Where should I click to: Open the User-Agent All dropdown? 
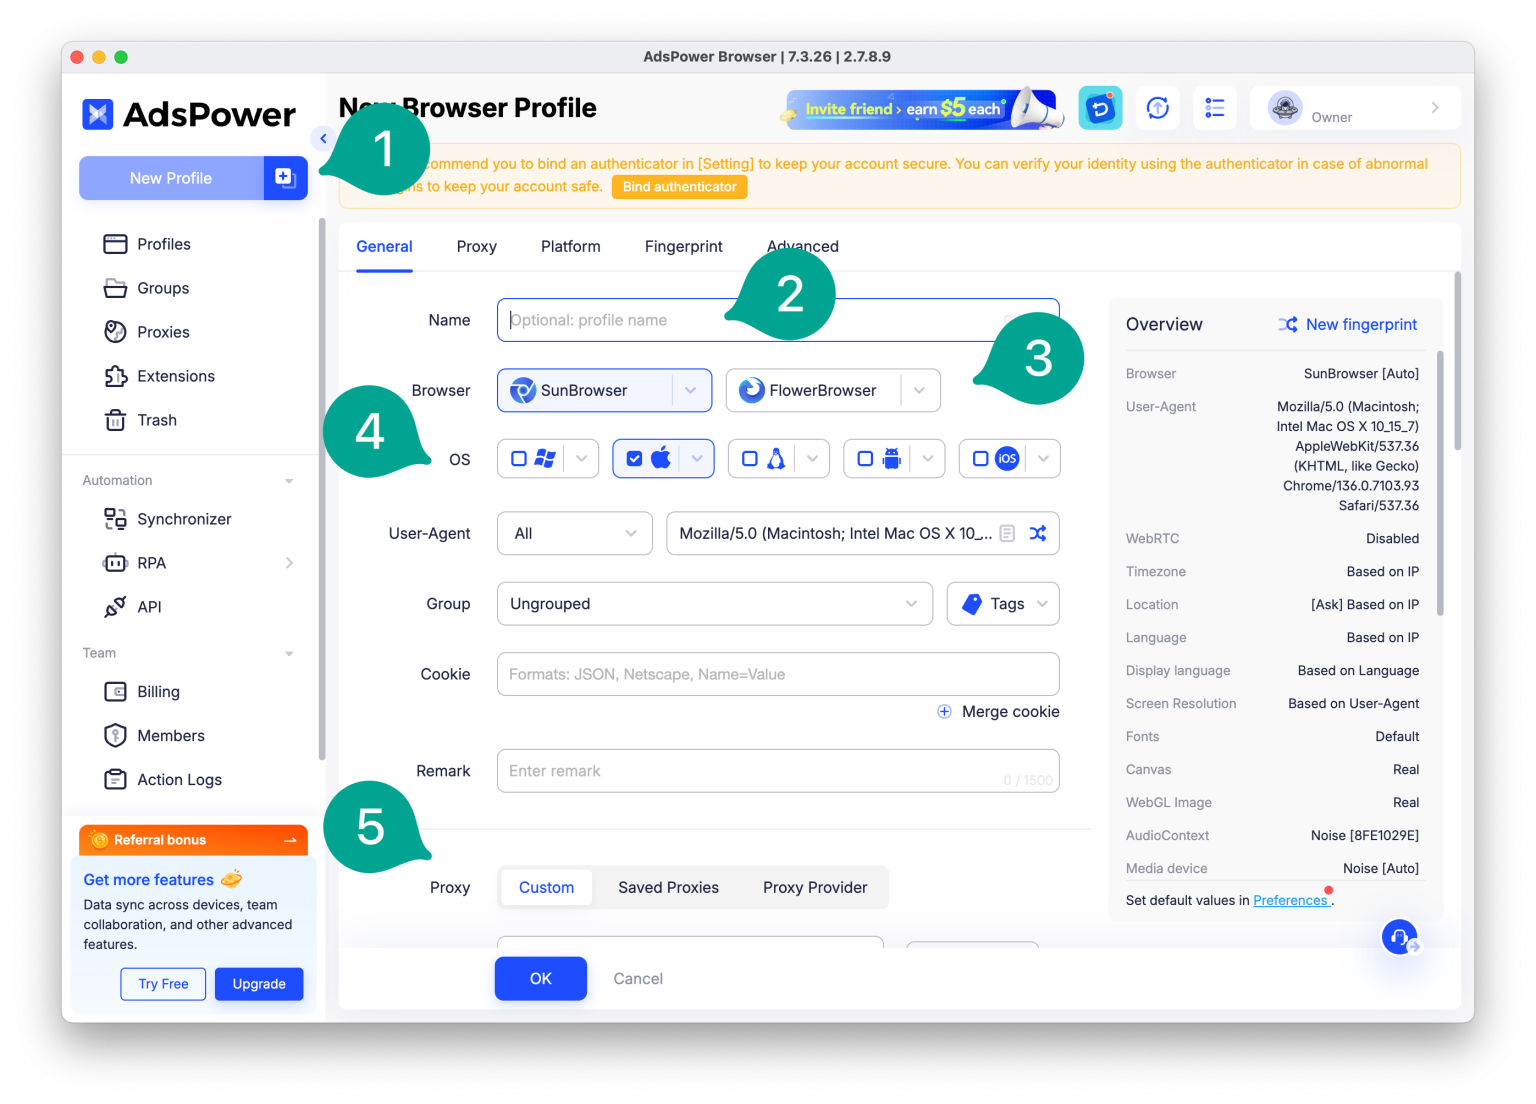[574, 534]
